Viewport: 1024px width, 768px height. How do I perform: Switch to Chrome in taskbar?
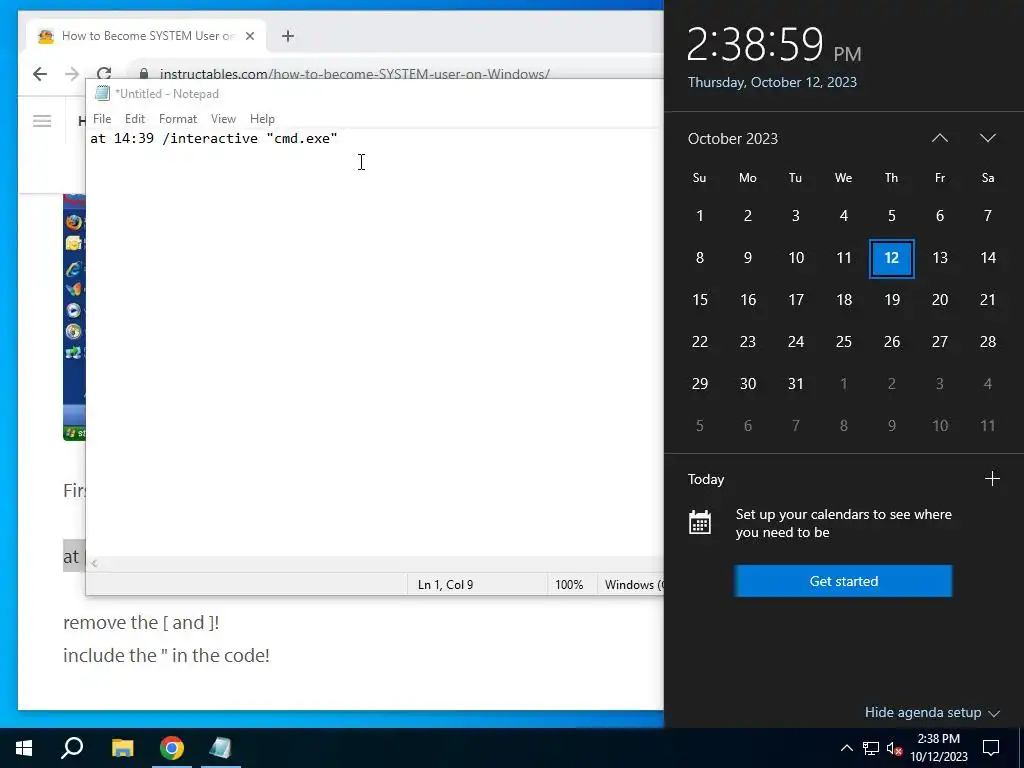pyautogui.click(x=172, y=747)
